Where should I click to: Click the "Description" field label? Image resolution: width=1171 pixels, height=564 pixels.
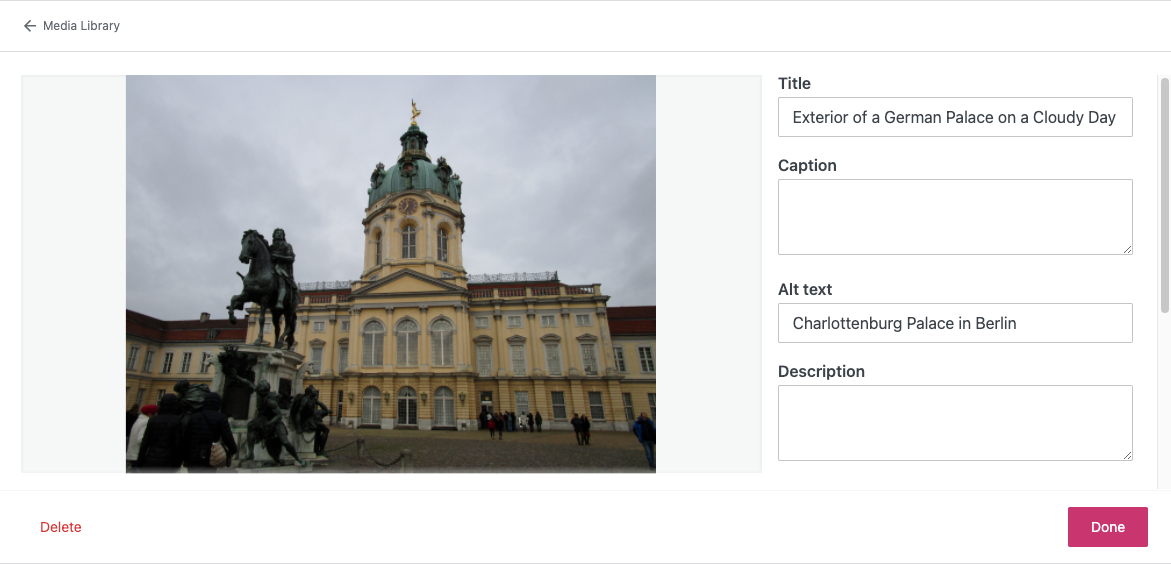[x=821, y=371]
